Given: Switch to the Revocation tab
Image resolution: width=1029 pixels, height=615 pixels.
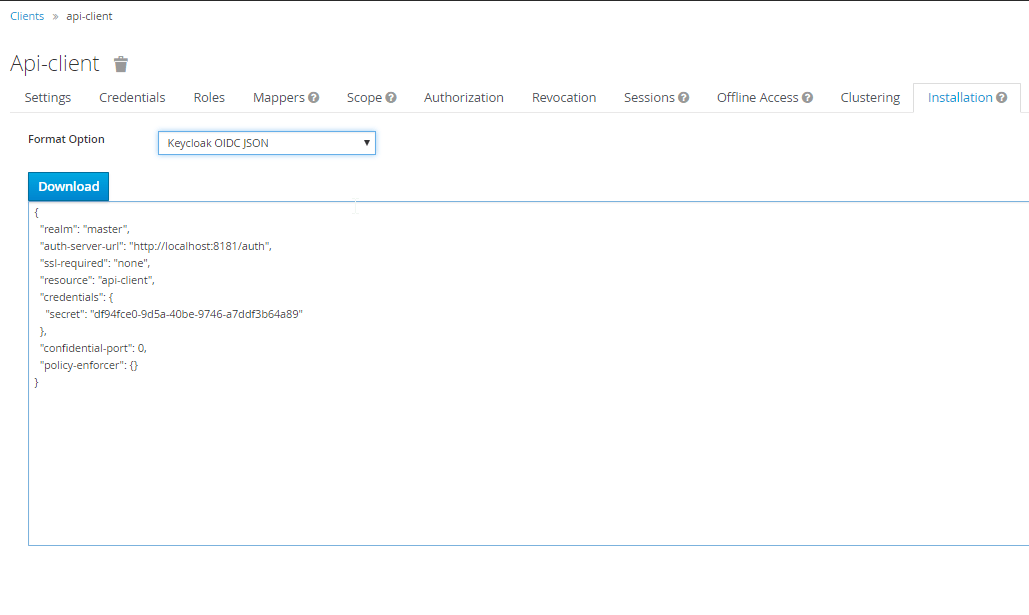Looking at the screenshot, I should pos(564,98).
